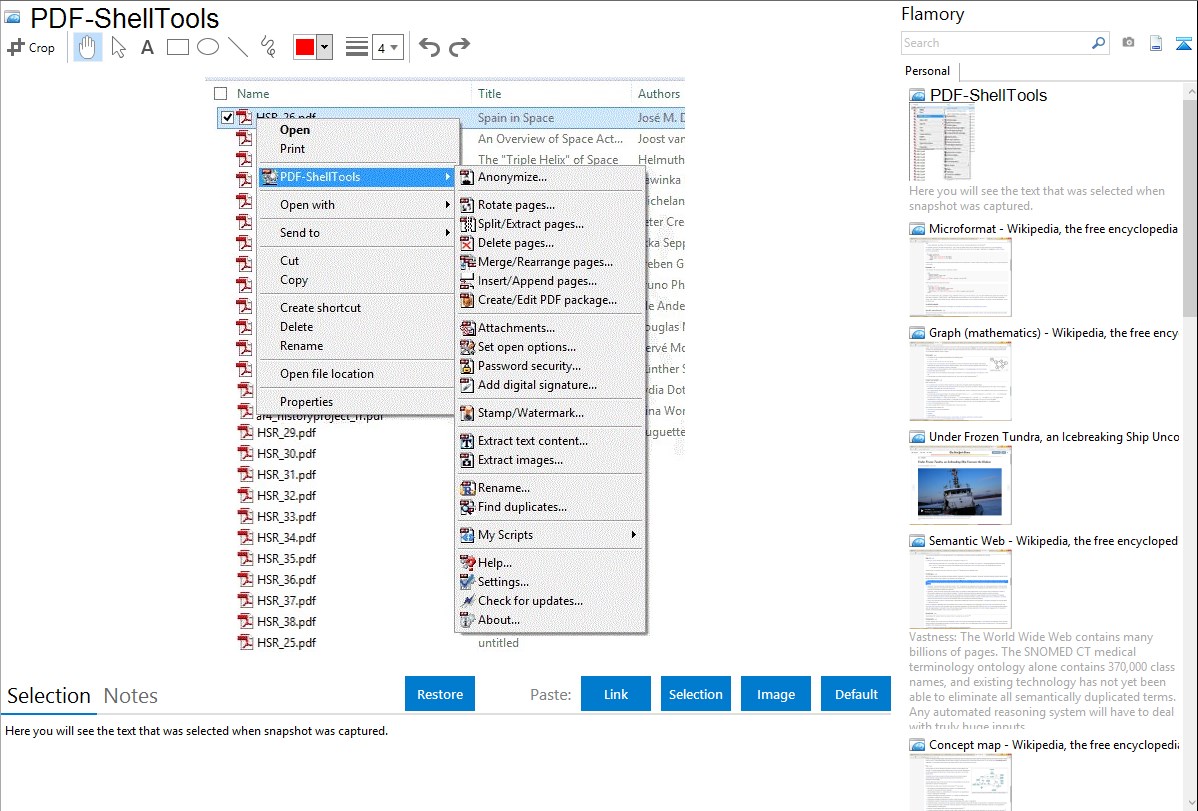The width and height of the screenshot is (1198, 811).
Task: Choose Merge/Rearrange pages from menu
Action: click(545, 262)
